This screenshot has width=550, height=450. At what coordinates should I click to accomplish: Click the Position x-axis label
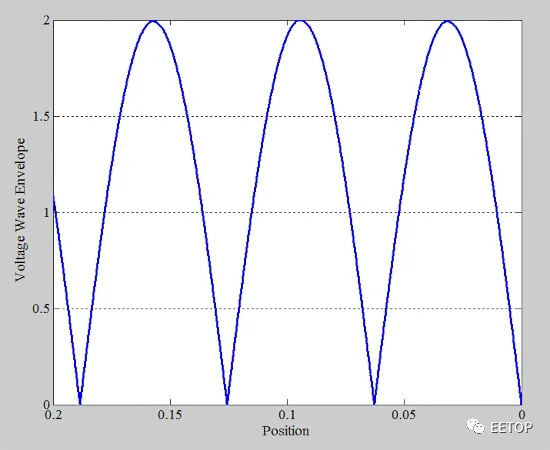point(286,431)
